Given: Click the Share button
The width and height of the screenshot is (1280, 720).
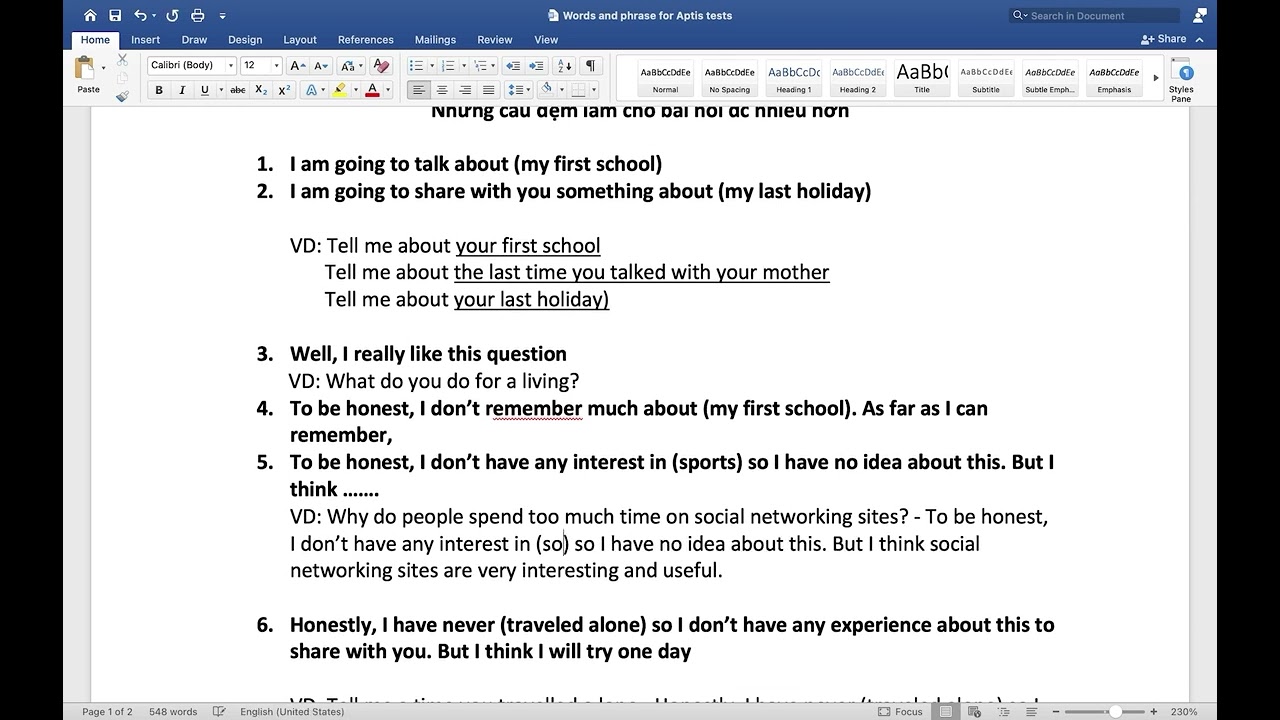Looking at the screenshot, I should 1163,39.
